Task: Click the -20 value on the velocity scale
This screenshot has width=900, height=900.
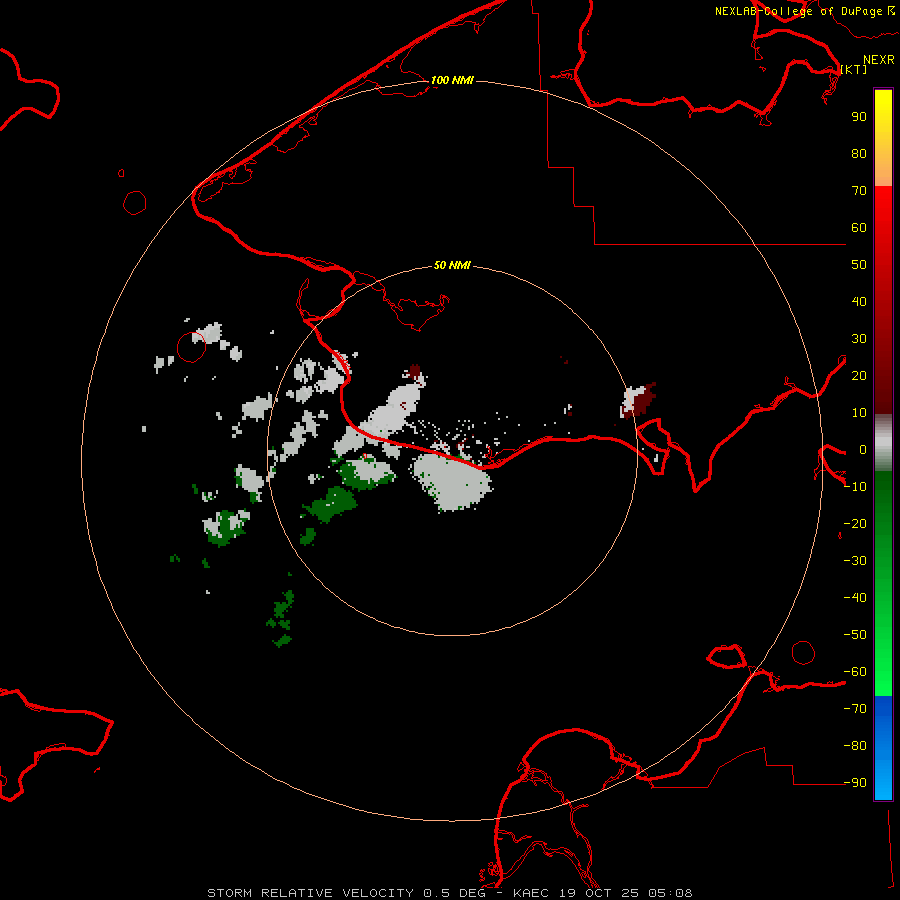Action: pos(855,523)
